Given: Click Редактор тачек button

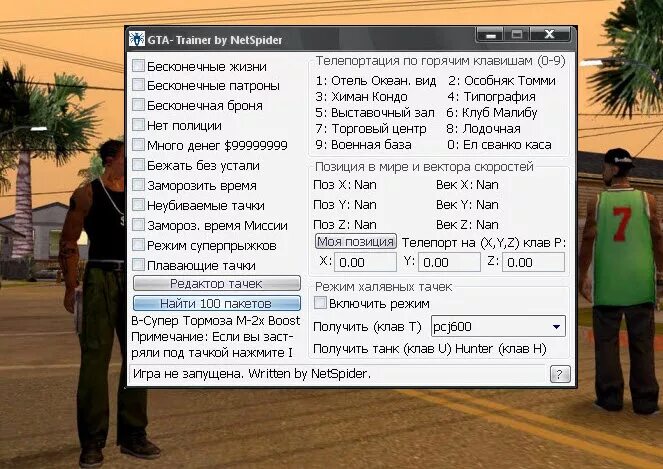Looking at the screenshot, I should point(216,283).
